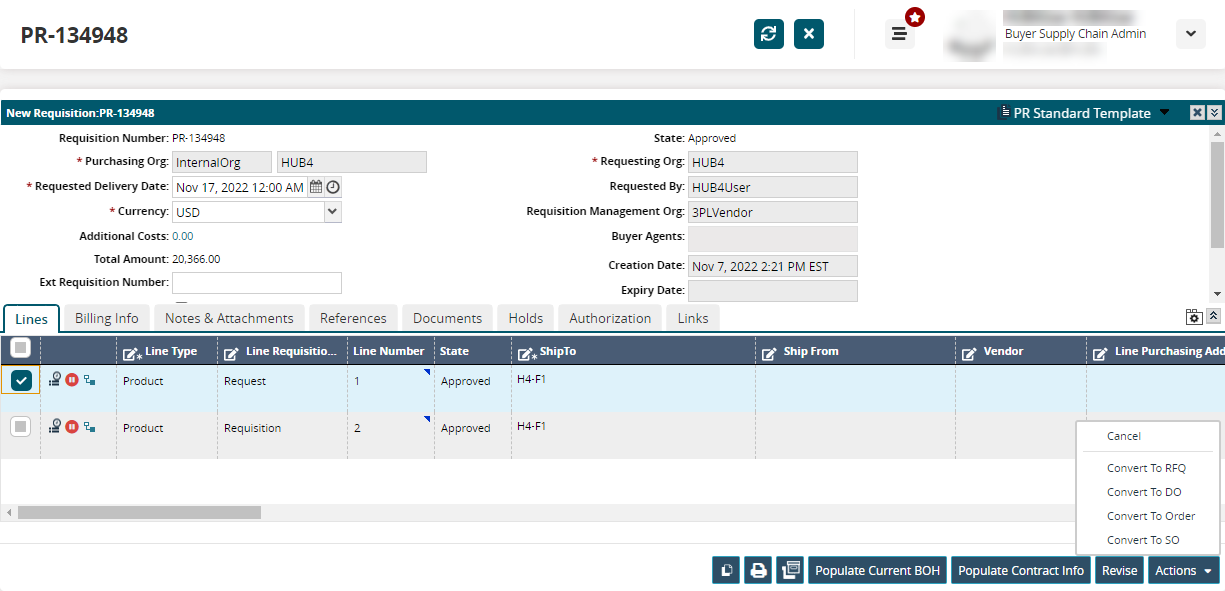Screen dimensions: 1225x591
Task: Click the horizontal scrollbar of the lines grid
Action: [139, 512]
